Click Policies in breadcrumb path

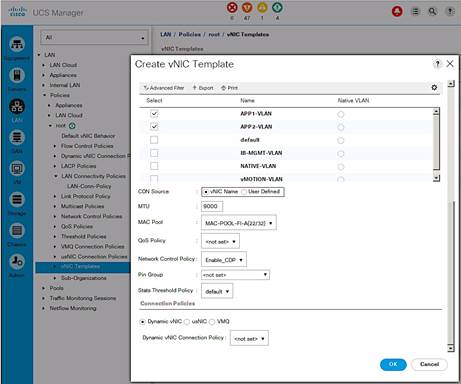point(189,34)
